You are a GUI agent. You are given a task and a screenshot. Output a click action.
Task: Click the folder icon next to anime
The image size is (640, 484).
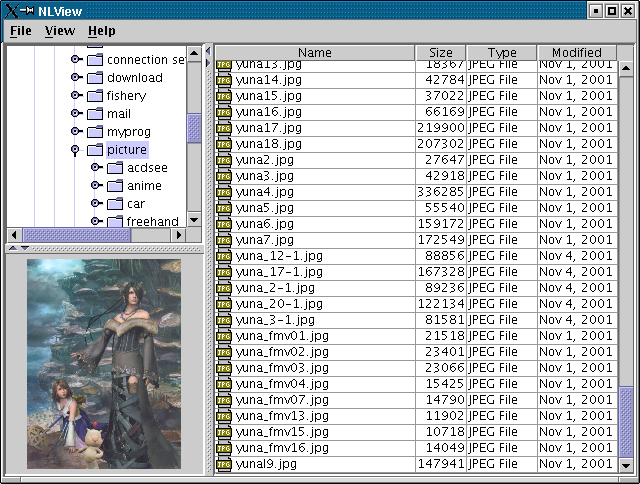tap(115, 186)
